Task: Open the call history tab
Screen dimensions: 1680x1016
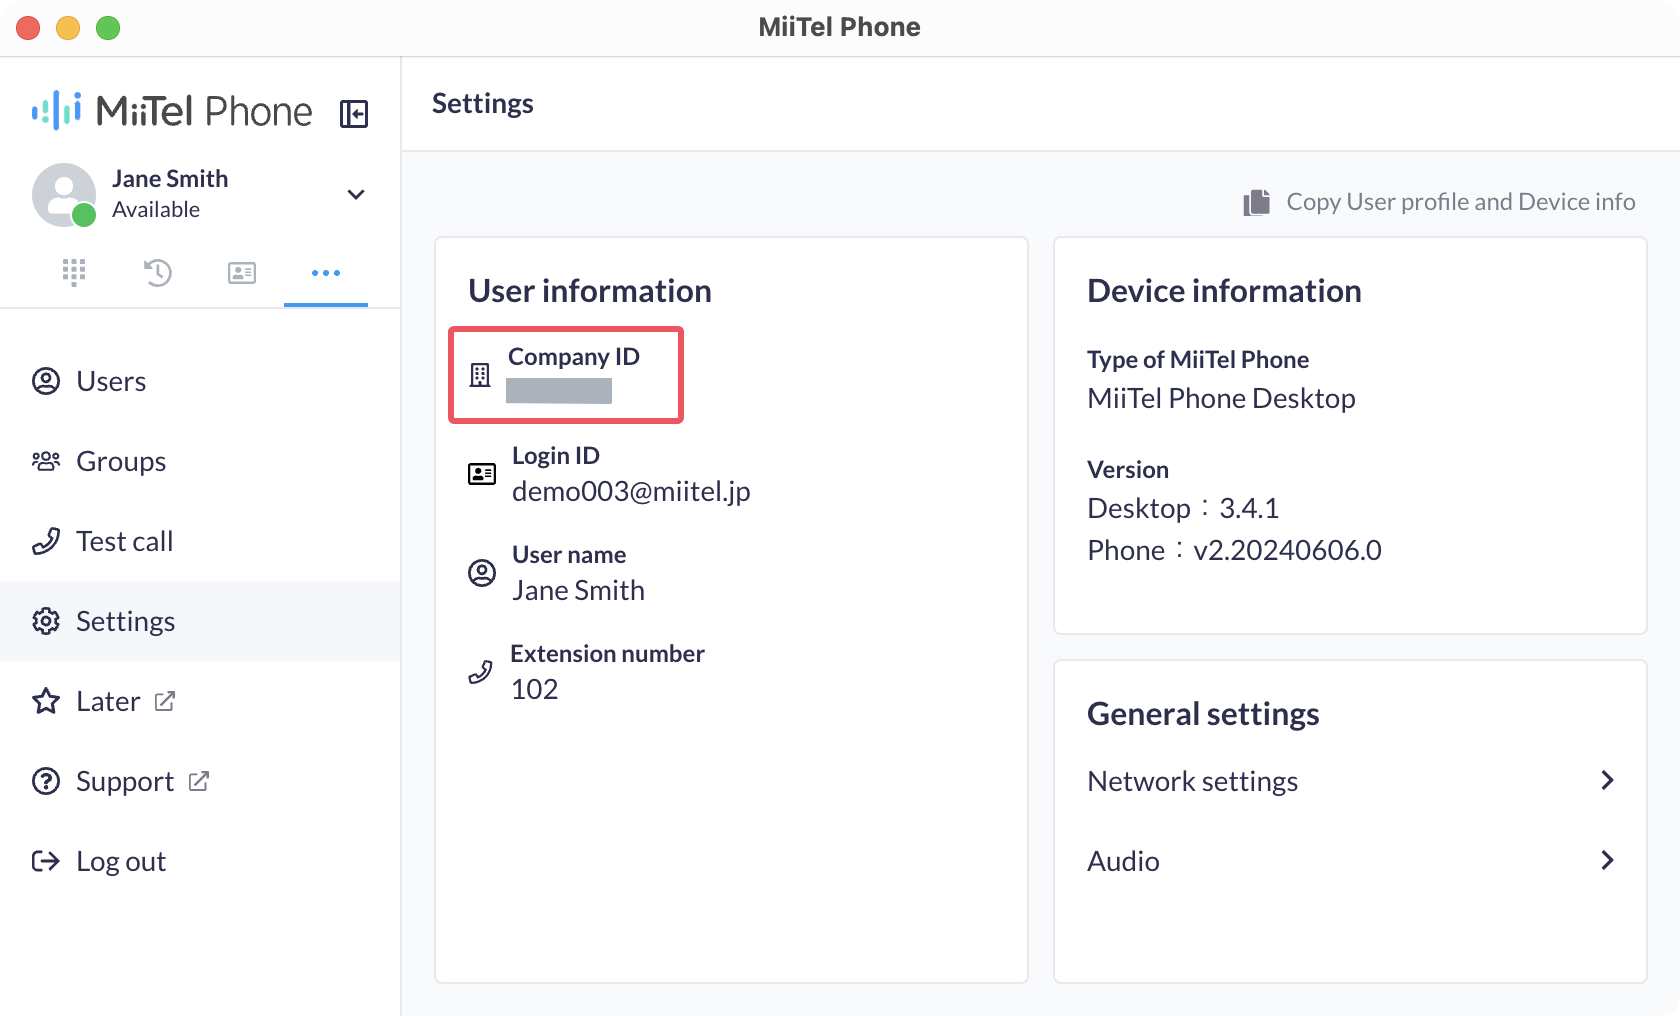Action: point(158,272)
